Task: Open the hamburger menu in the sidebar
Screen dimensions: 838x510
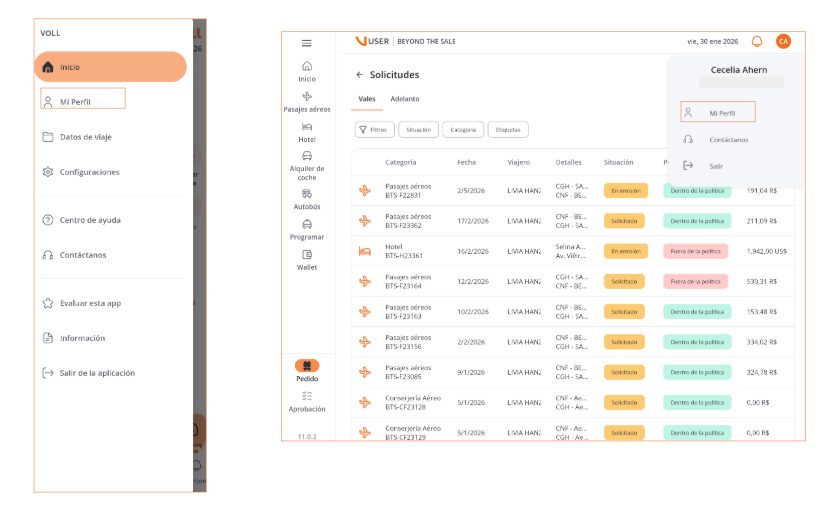Action: pyautogui.click(x=306, y=43)
